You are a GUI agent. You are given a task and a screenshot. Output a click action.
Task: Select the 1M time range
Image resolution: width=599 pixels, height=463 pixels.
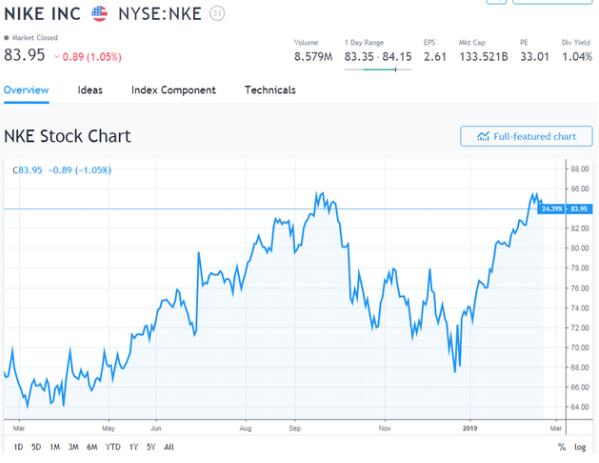tap(55, 447)
